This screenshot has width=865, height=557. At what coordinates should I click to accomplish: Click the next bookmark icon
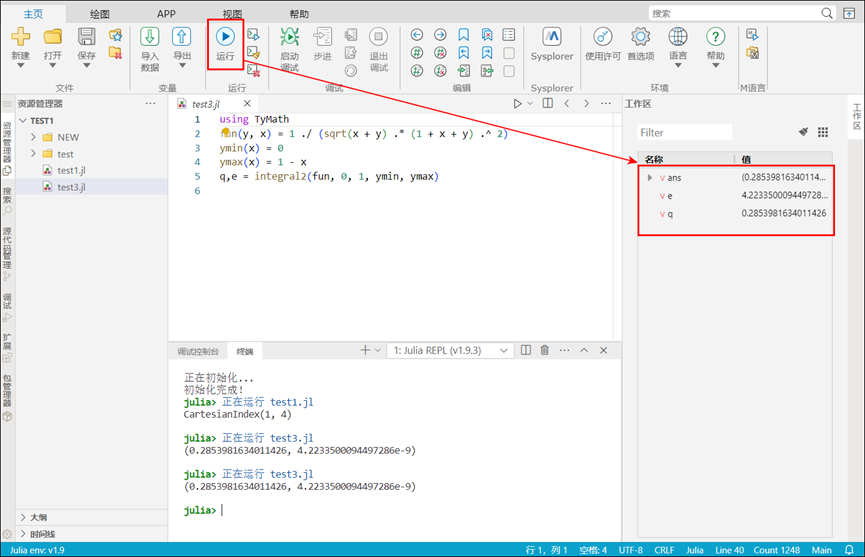coord(487,53)
